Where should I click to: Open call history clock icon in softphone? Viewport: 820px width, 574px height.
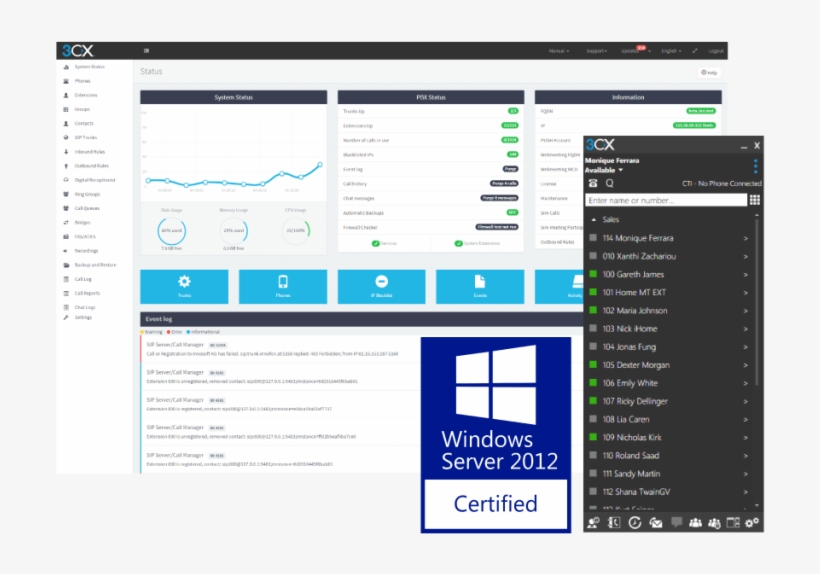[635, 523]
